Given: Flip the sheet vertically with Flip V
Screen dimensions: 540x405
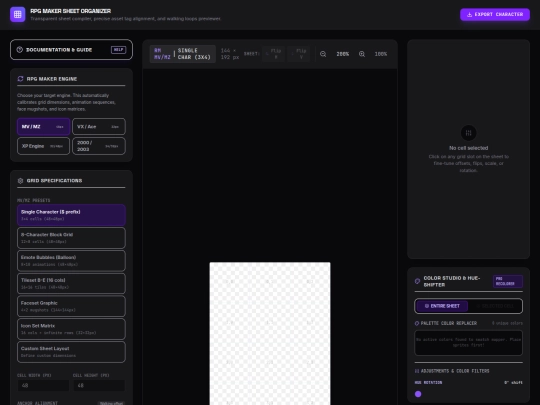Looking at the screenshot, I should tap(299, 54).
